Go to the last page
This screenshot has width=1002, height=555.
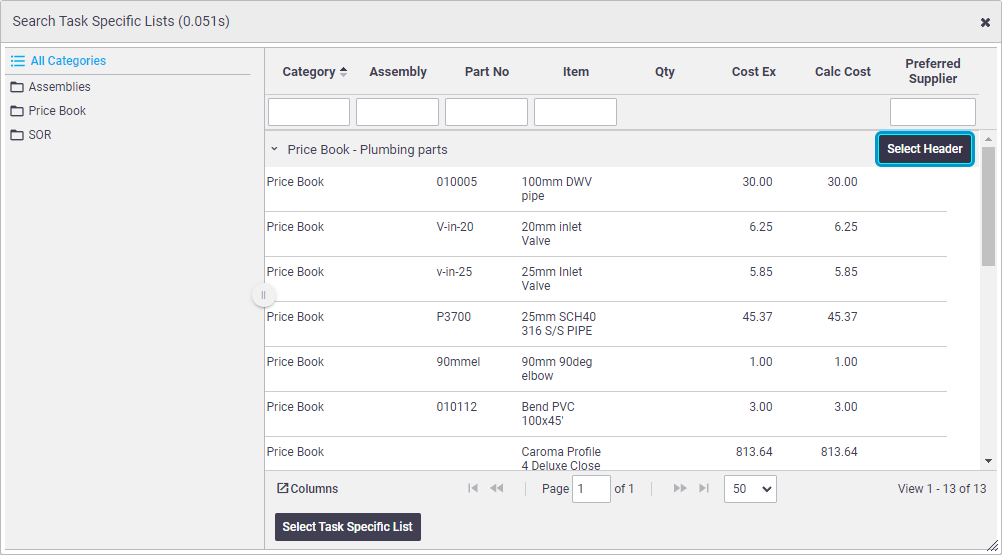click(704, 488)
